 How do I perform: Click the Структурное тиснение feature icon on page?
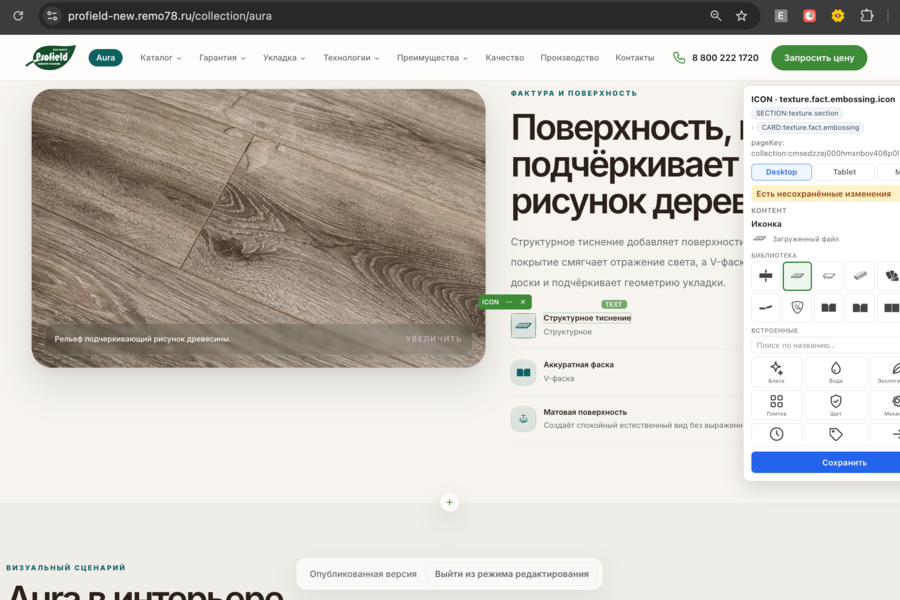click(523, 326)
